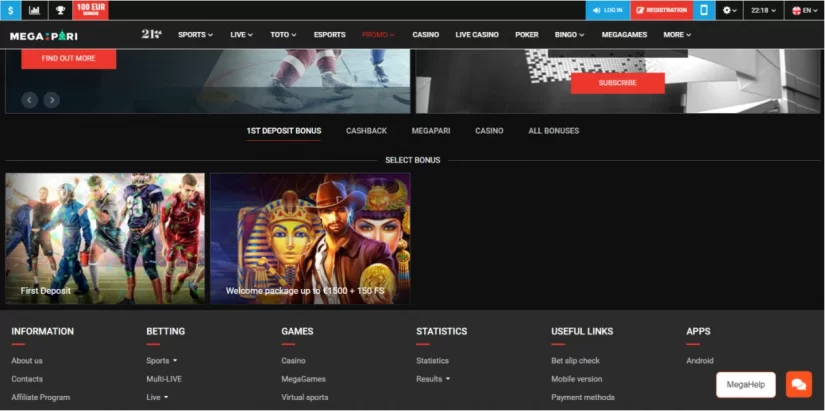Expand the More menu
The height and width of the screenshot is (411, 825).
pos(677,35)
